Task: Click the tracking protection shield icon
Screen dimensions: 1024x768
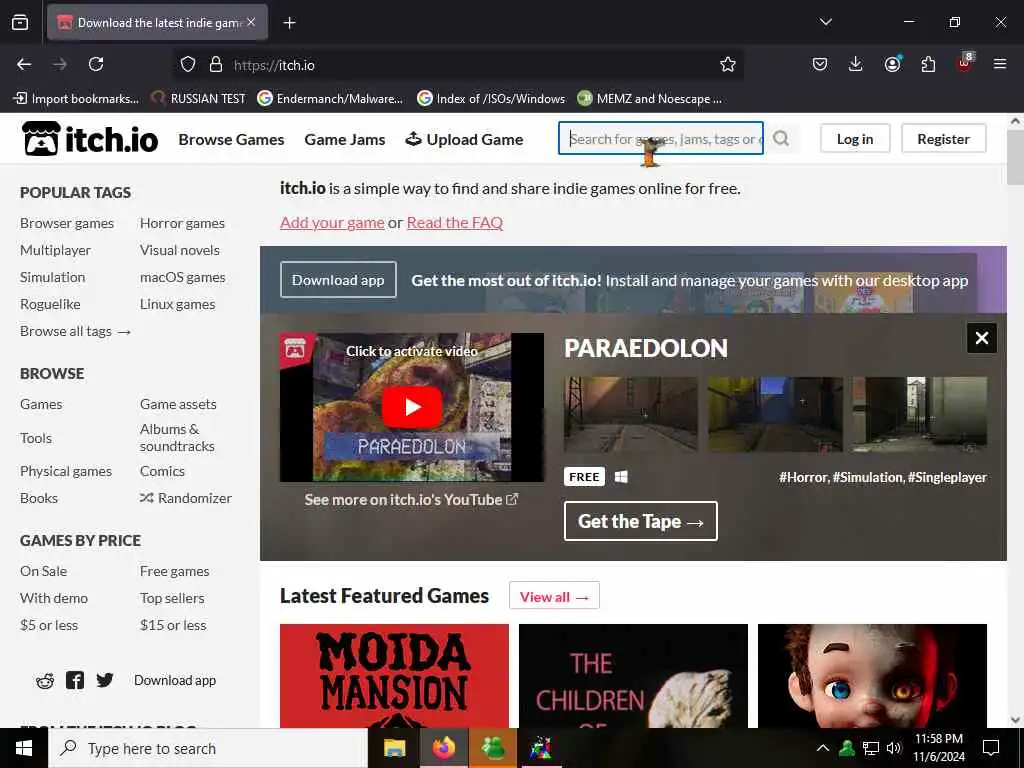Action: pos(188,64)
